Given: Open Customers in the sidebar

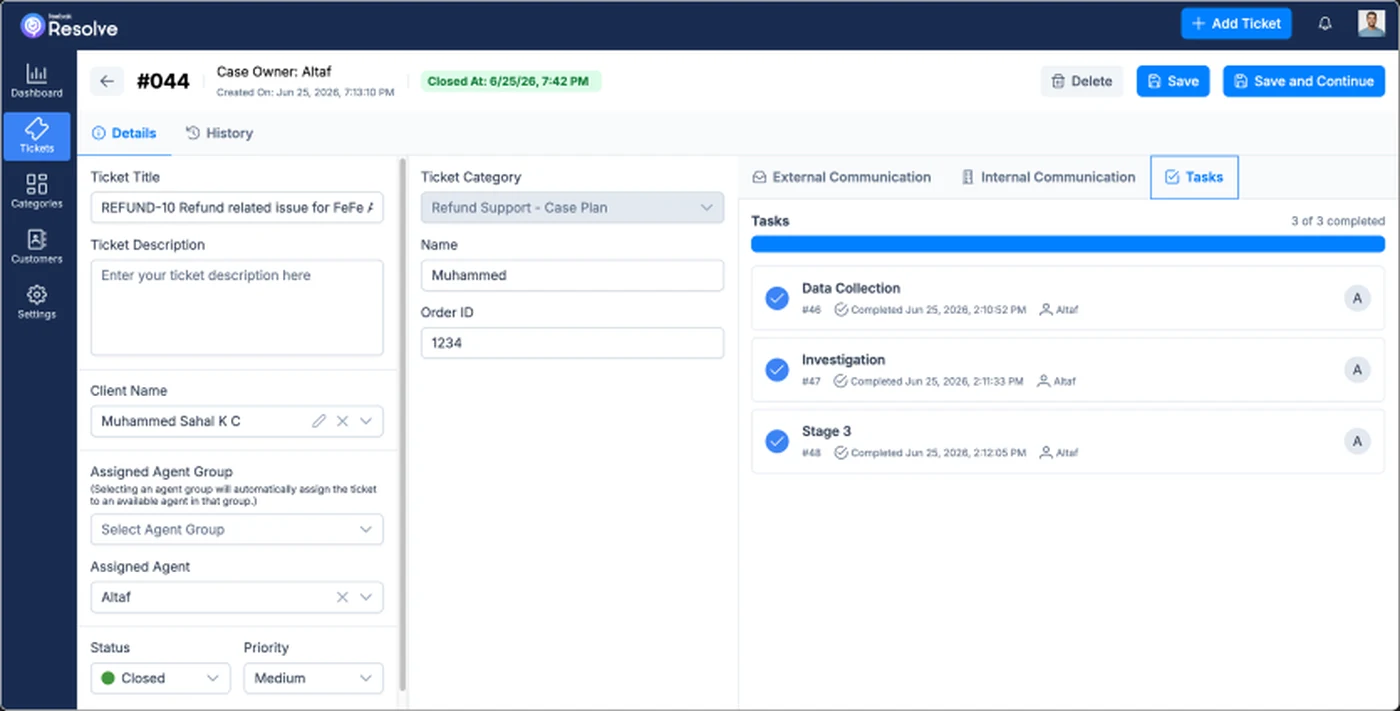Looking at the screenshot, I should 37,247.
